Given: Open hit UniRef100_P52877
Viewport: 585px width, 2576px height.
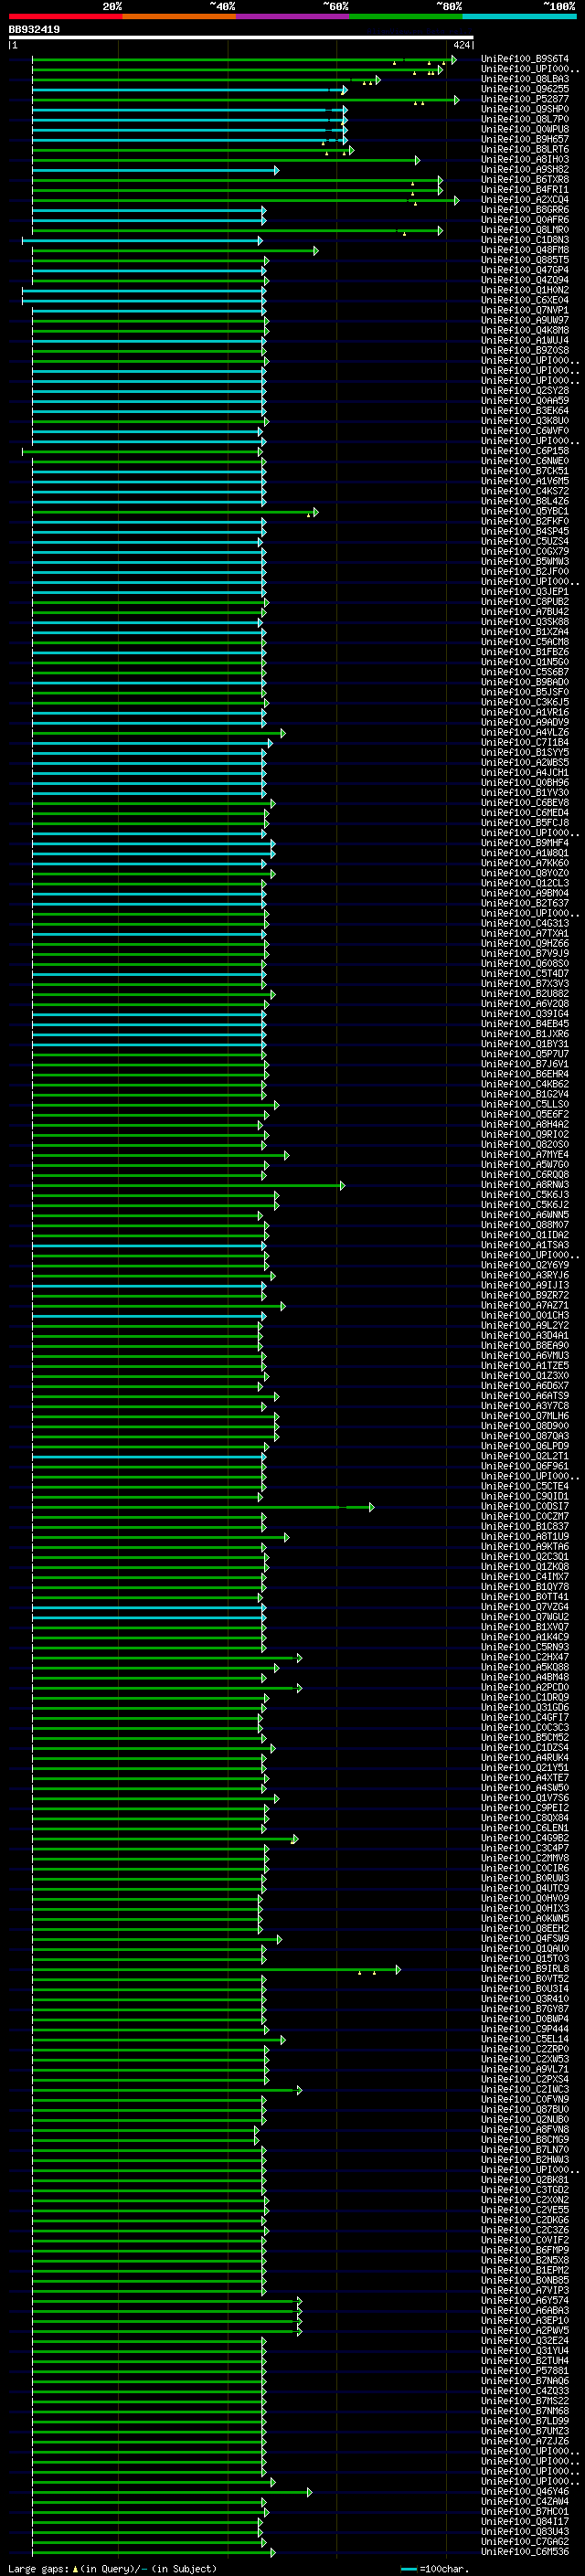Looking at the screenshot, I should pos(525,99).
